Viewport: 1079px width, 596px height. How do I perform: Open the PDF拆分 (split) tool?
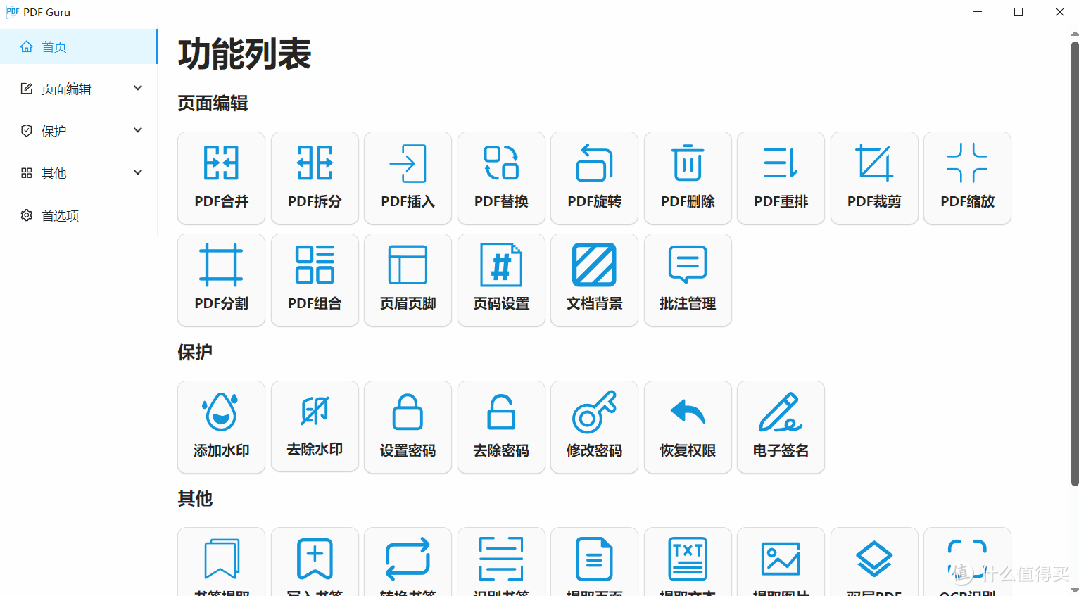point(314,178)
